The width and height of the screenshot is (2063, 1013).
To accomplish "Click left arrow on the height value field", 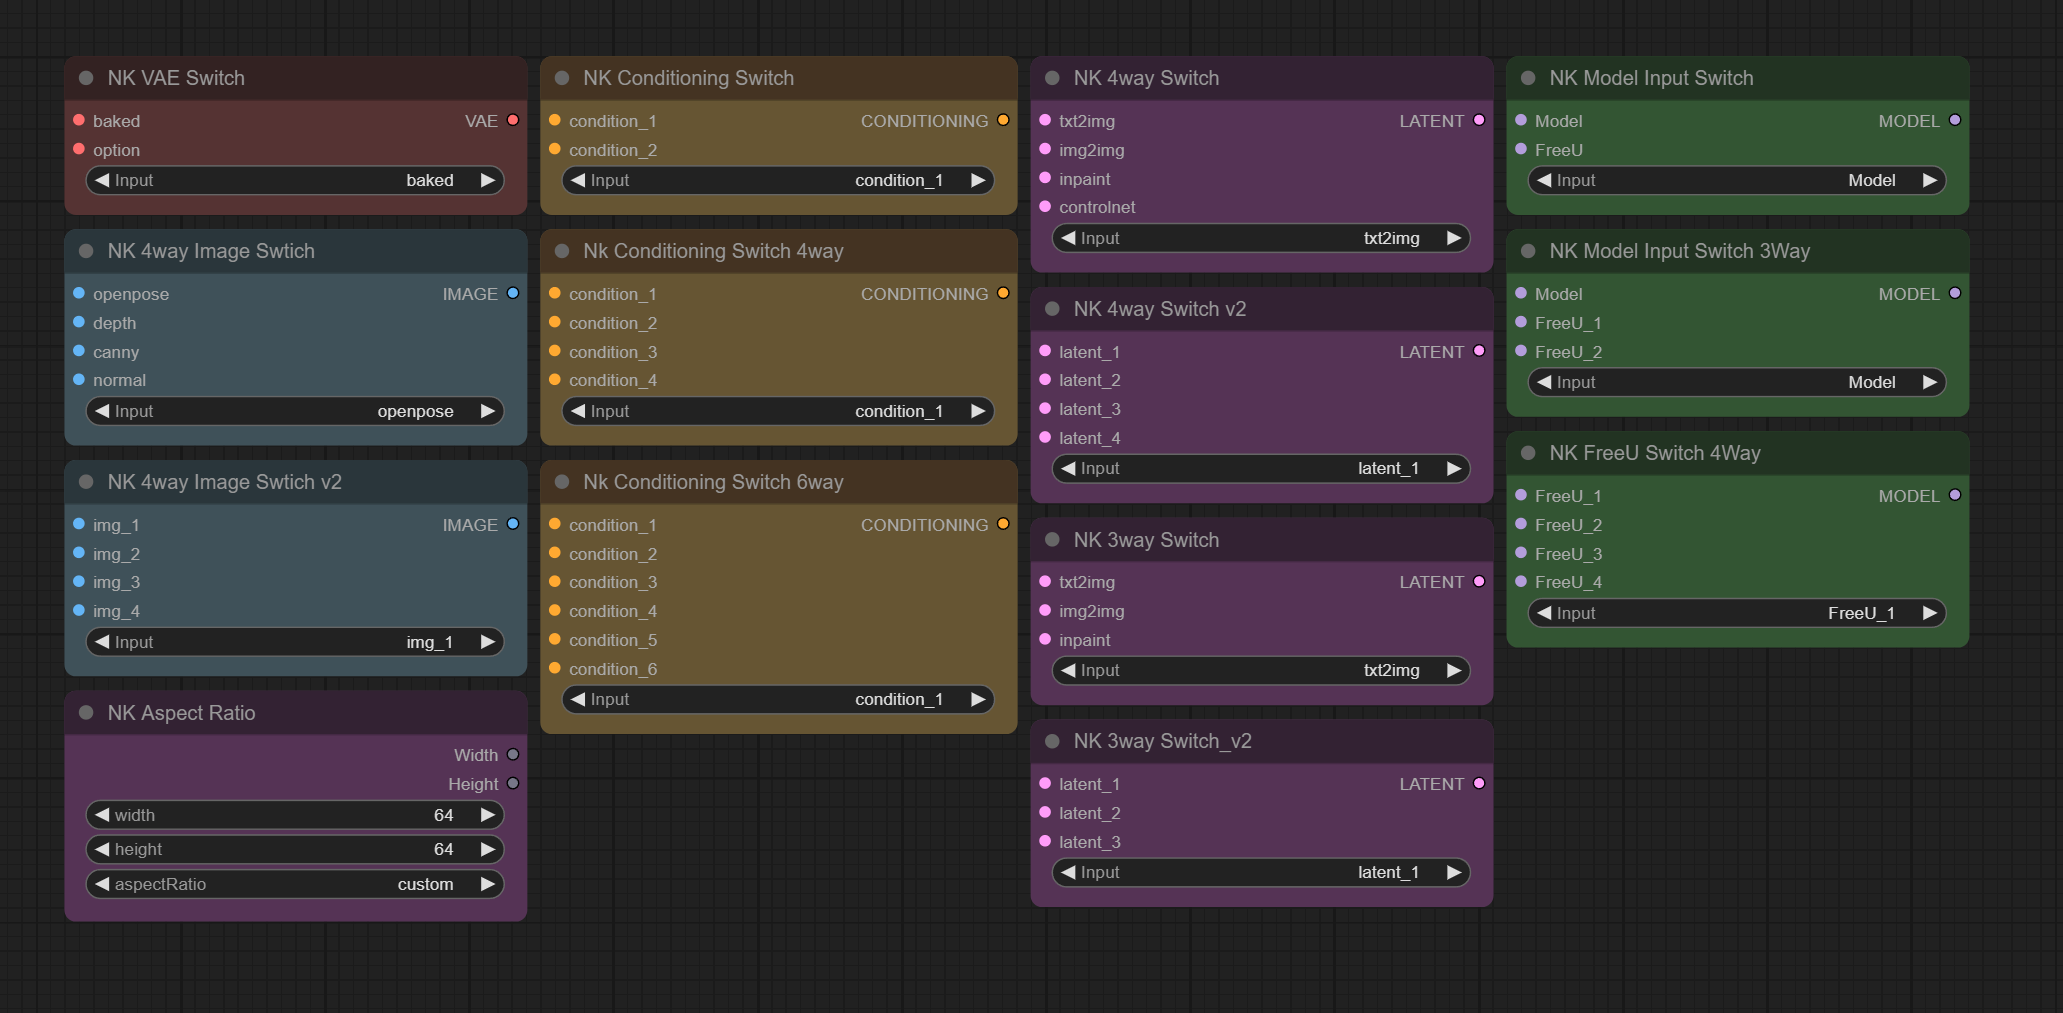I will pos(102,849).
